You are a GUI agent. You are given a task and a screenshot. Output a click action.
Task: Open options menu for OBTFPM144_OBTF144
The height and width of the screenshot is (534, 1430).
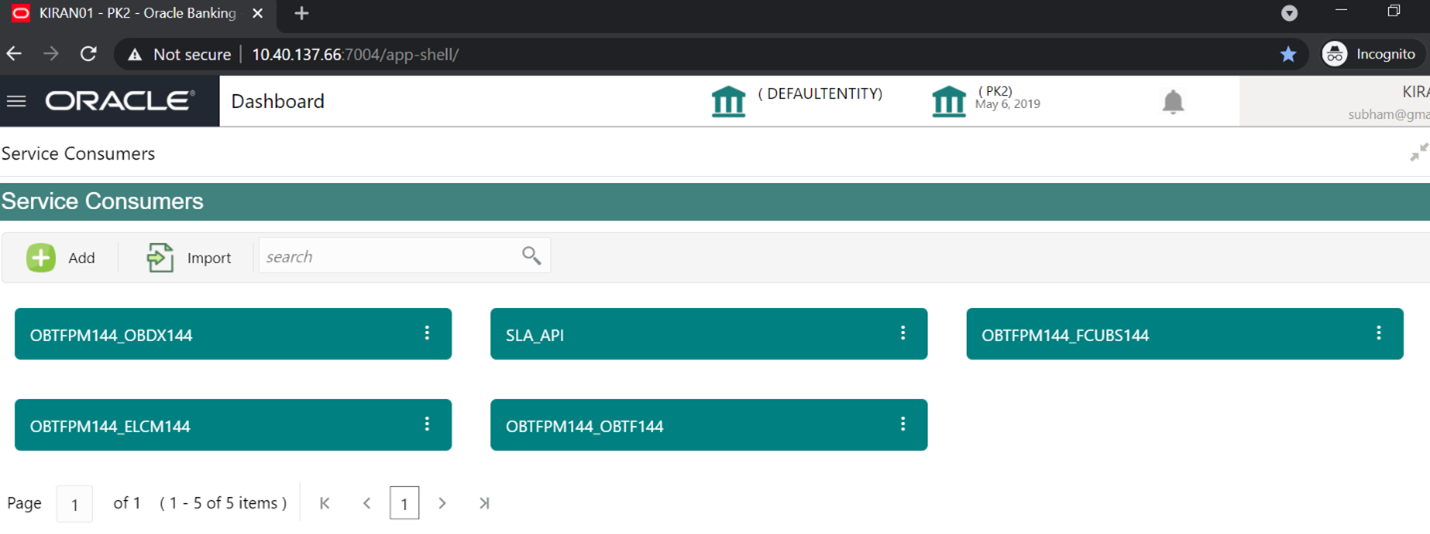[903, 424]
